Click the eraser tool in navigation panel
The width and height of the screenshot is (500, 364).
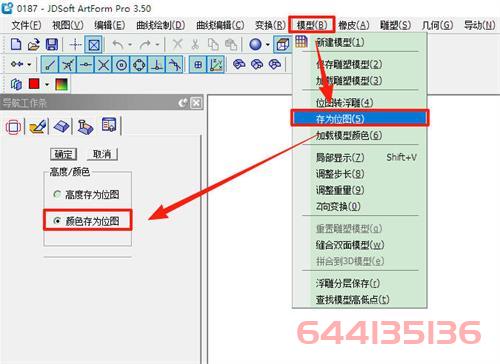point(61,126)
